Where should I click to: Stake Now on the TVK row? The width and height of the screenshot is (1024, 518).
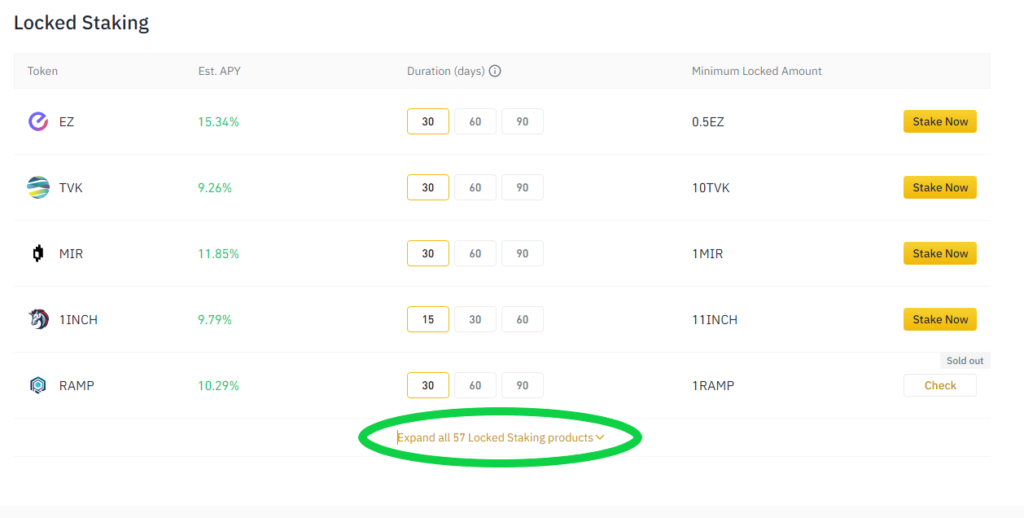point(940,187)
